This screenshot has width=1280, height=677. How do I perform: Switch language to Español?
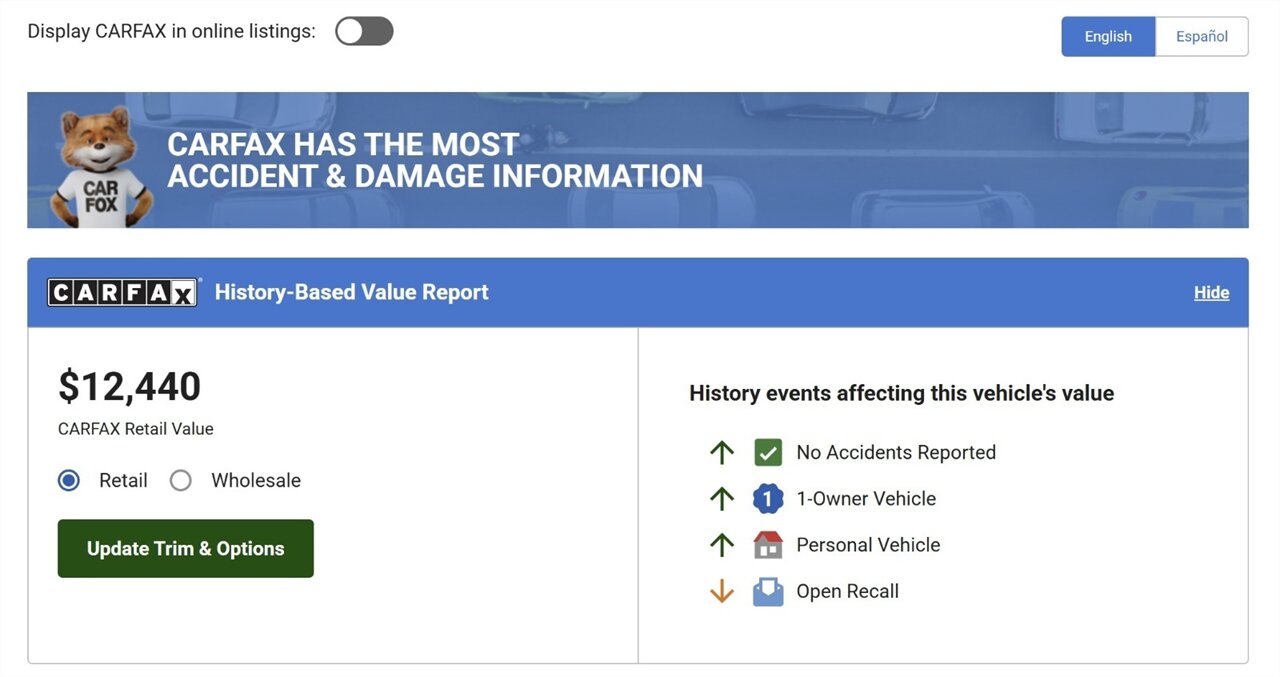1202,36
